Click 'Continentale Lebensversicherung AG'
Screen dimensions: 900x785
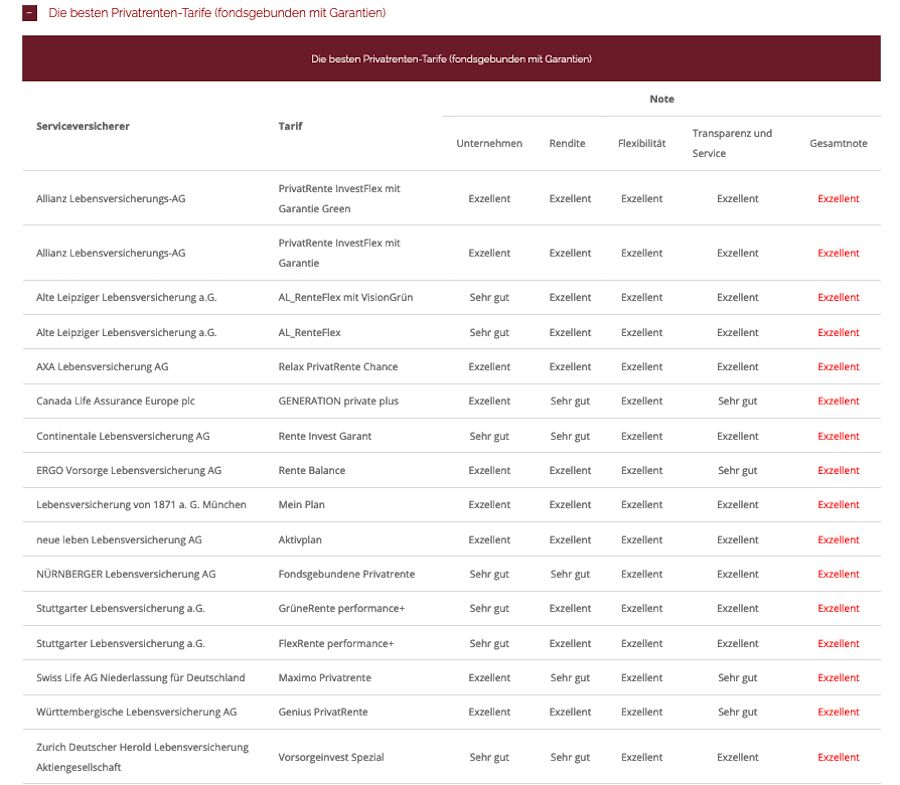[123, 436]
